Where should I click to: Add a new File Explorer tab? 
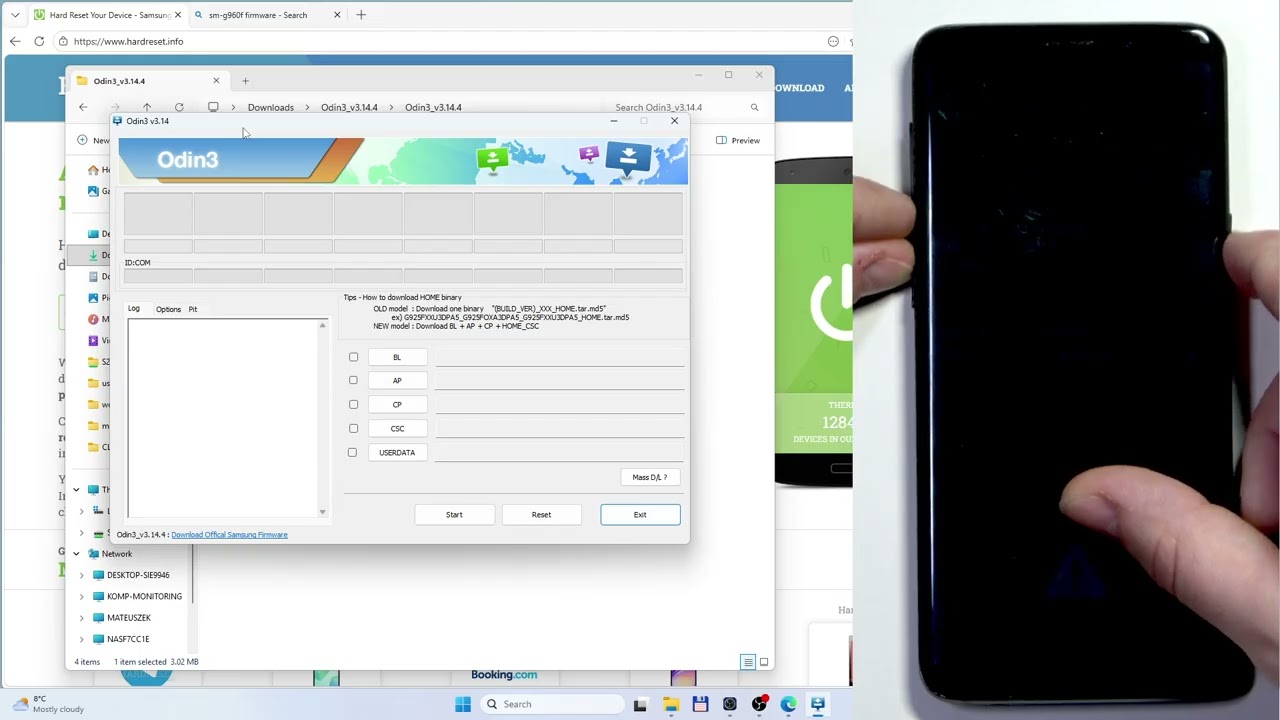pyautogui.click(x=246, y=81)
